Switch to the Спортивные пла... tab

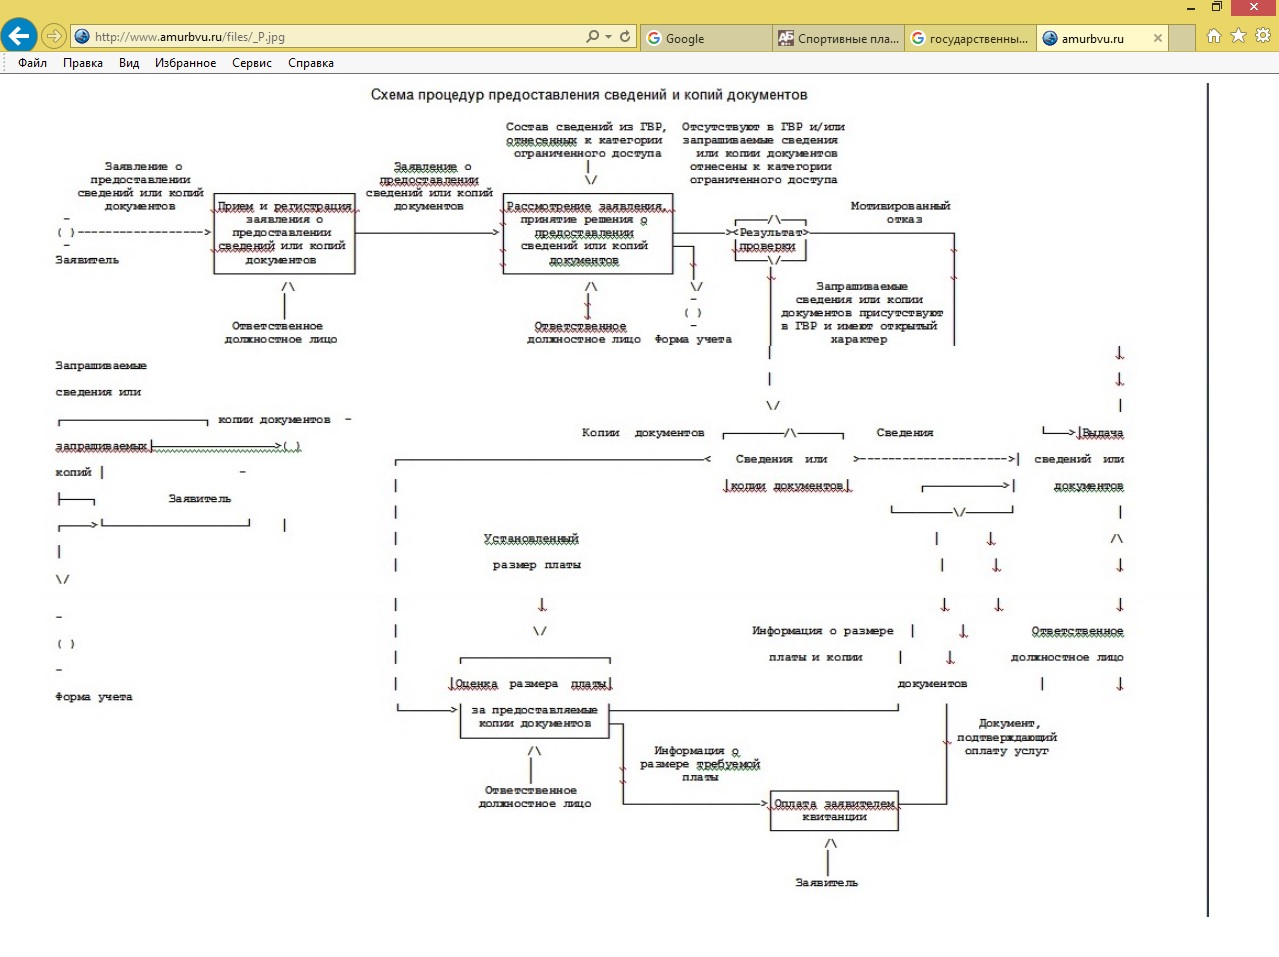pyautogui.click(x=838, y=38)
